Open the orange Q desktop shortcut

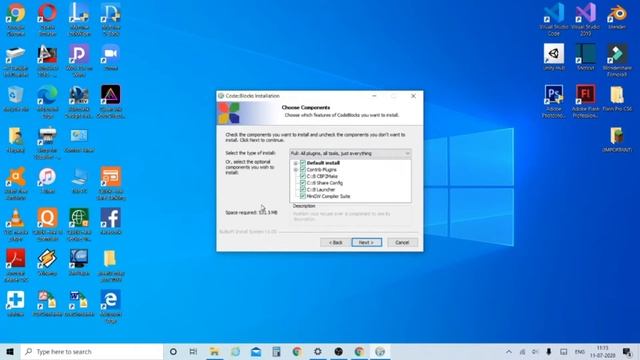(47, 224)
